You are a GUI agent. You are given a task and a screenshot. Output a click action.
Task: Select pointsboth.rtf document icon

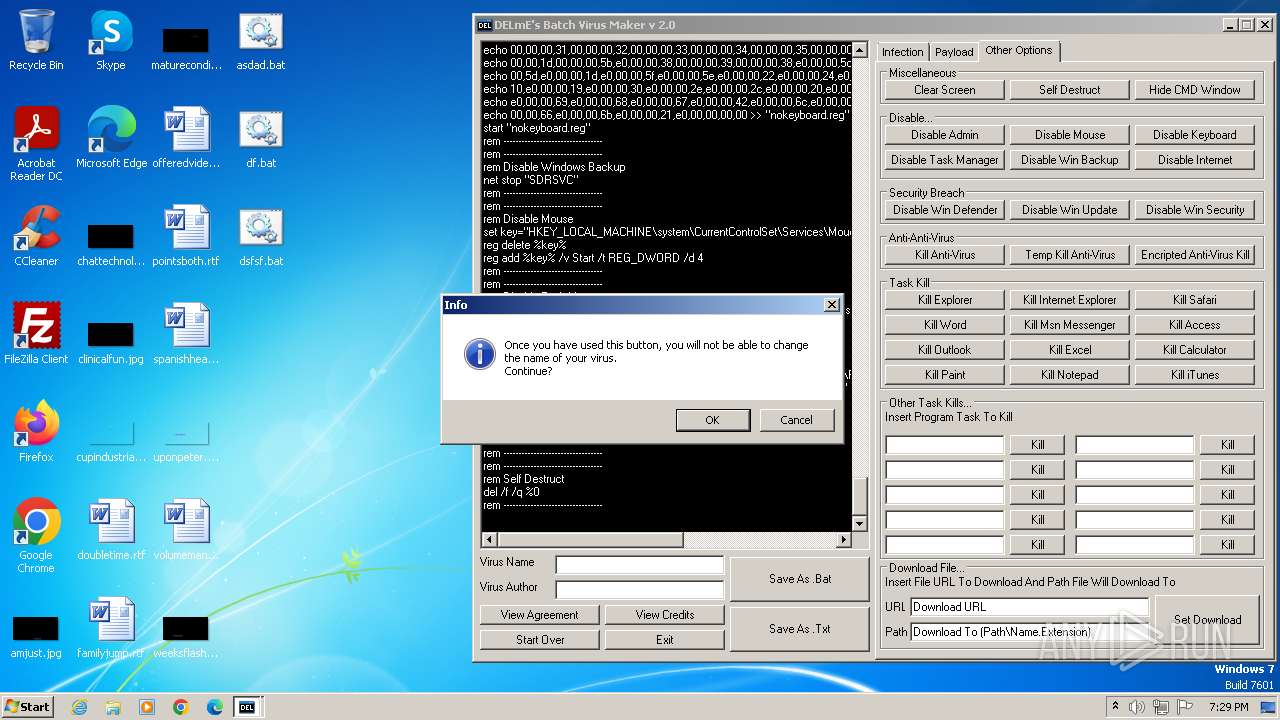click(x=186, y=236)
